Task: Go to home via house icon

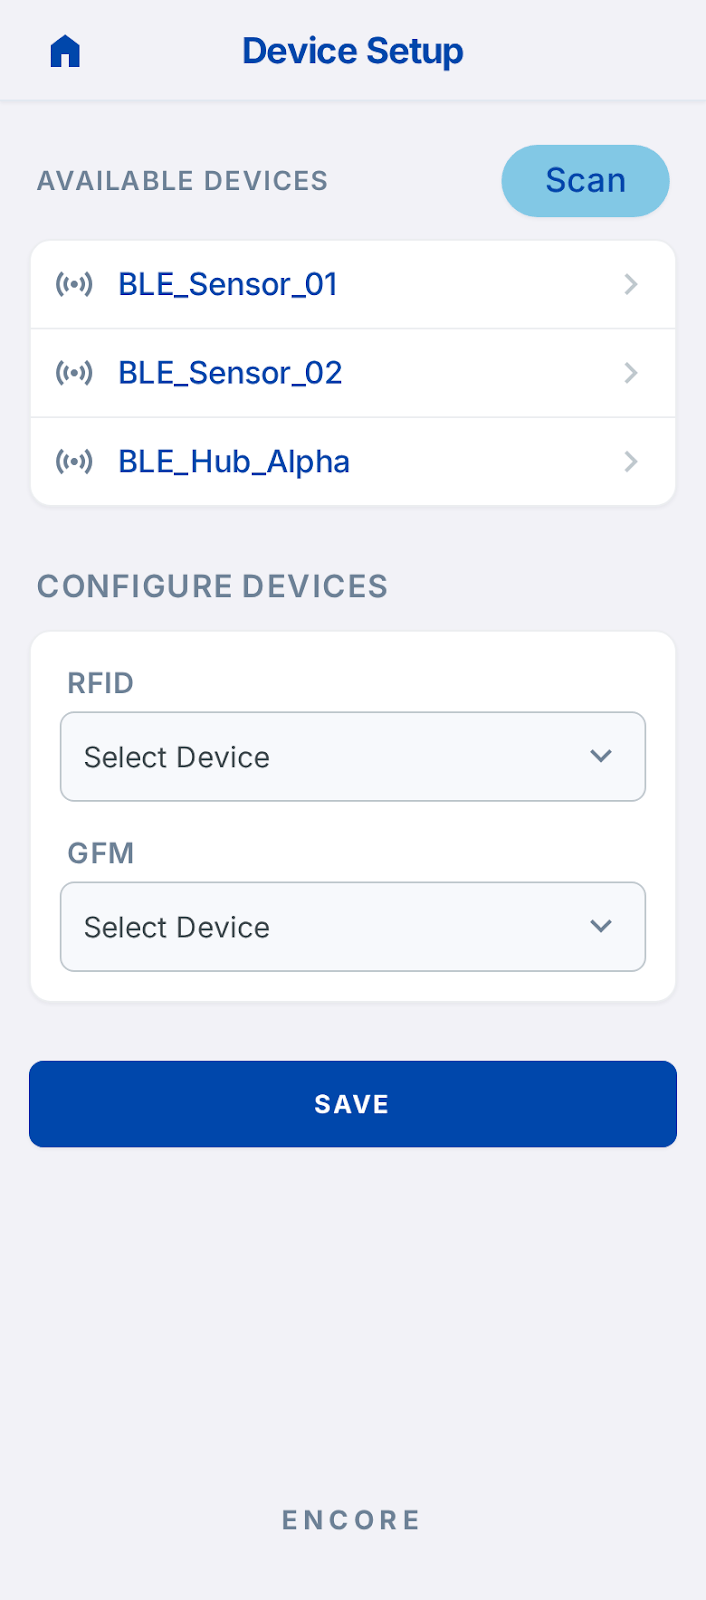Action: (65, 51)
